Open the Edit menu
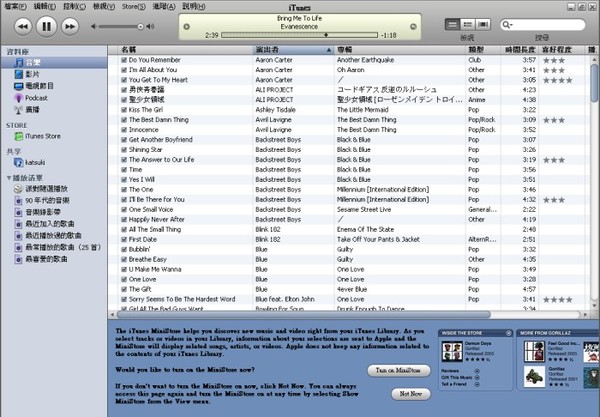Screen dimensions: 600x417 pyautogui.click(x=45, y=7)
